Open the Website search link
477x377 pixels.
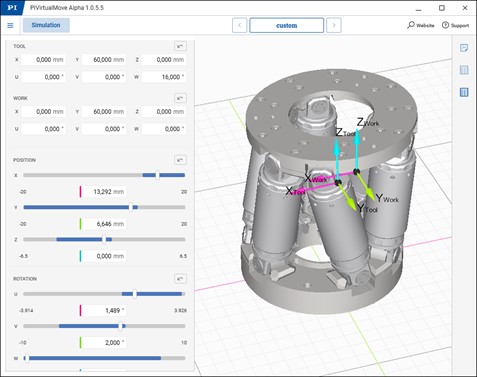[421, 25]
